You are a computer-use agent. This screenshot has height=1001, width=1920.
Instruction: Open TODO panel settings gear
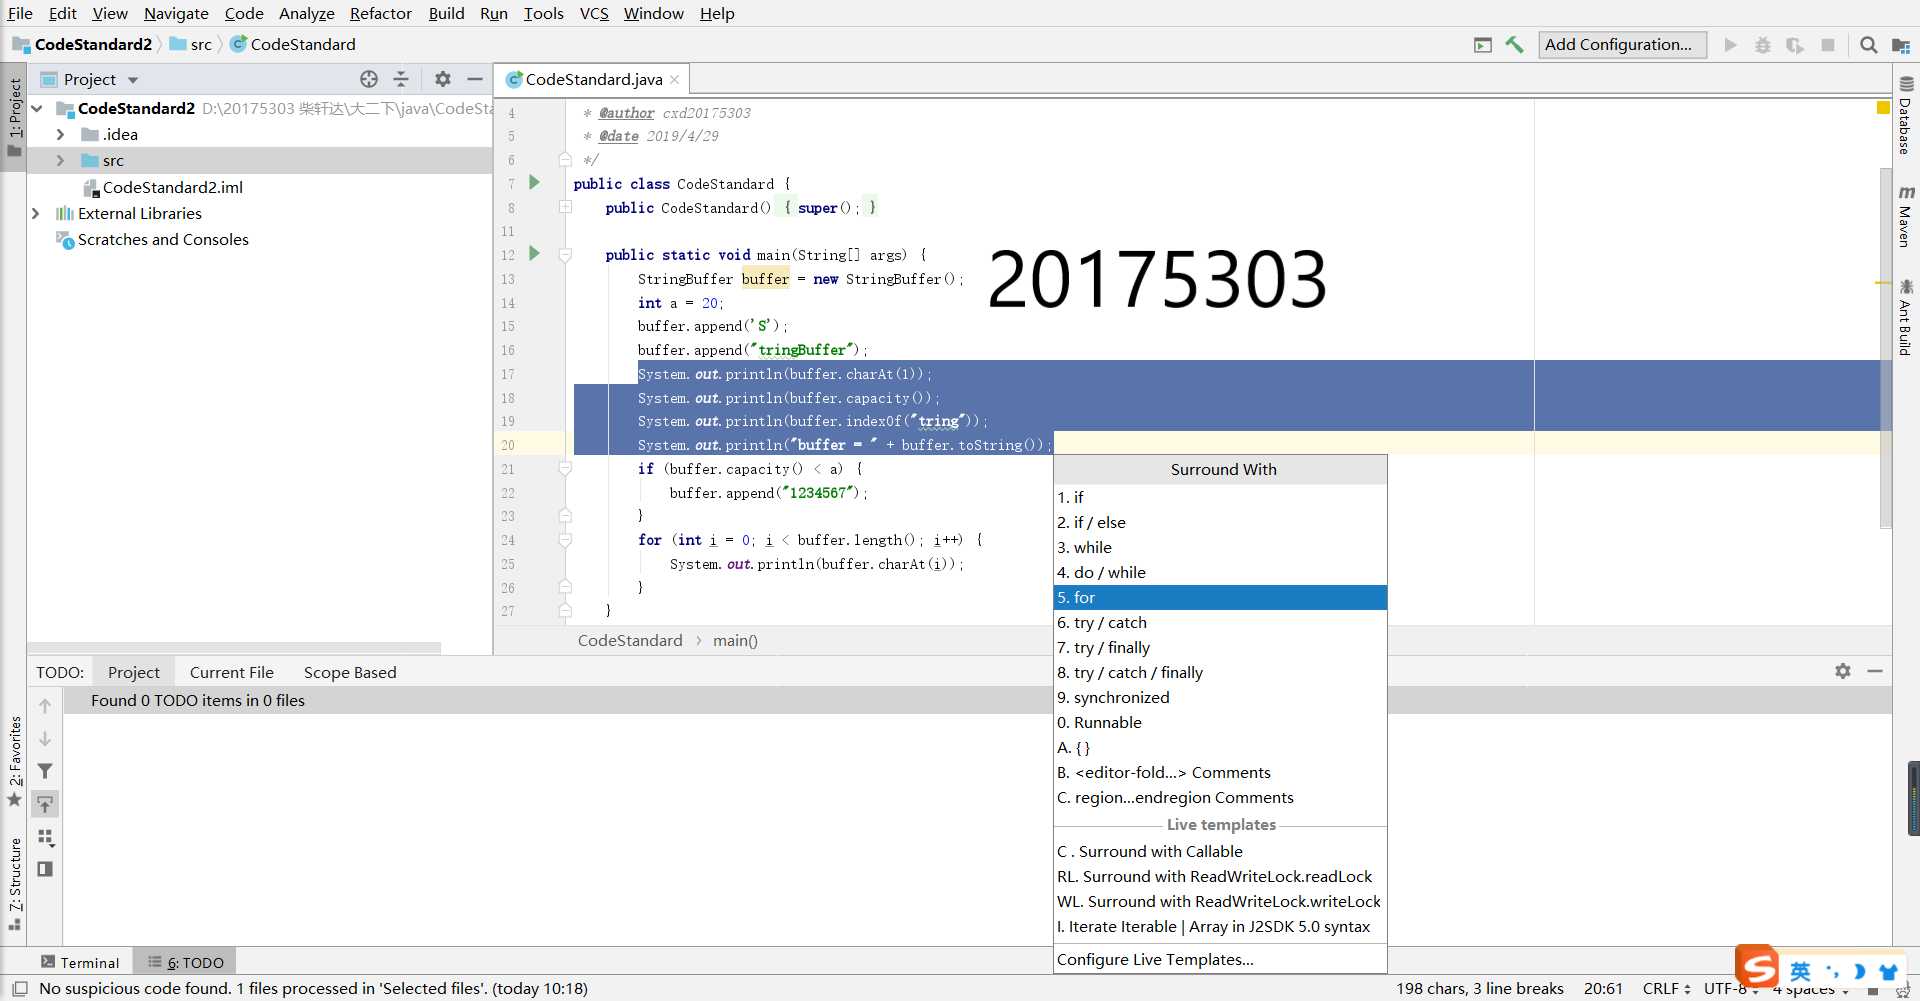point(1843,671)
